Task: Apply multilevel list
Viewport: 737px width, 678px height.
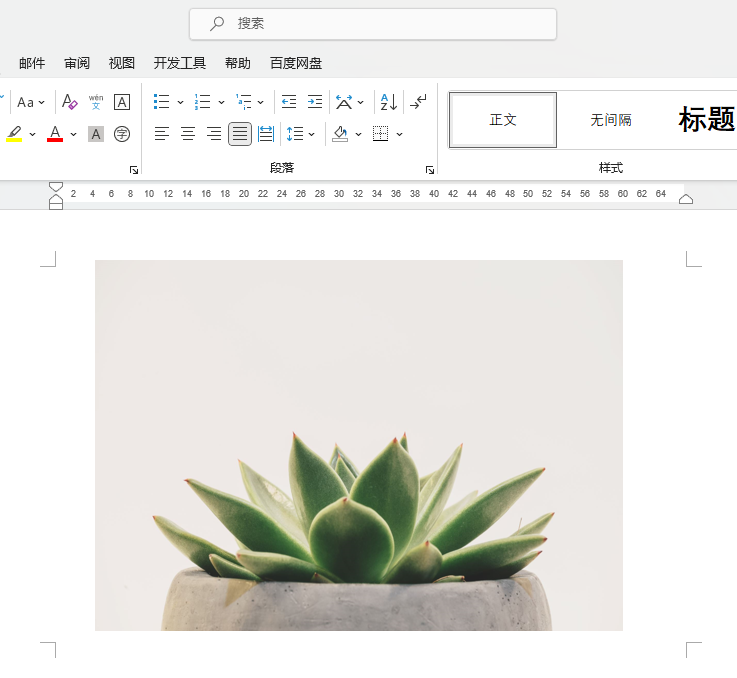Action: tap(244, 102)
